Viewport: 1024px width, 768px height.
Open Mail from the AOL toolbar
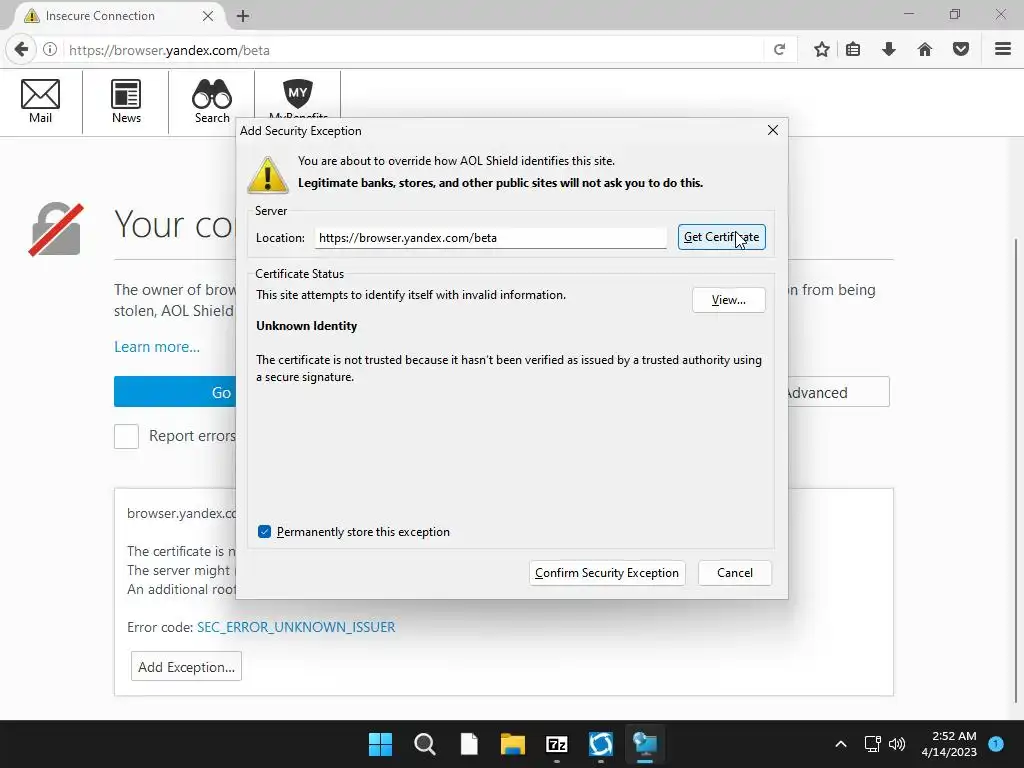(x=40, y=101)
